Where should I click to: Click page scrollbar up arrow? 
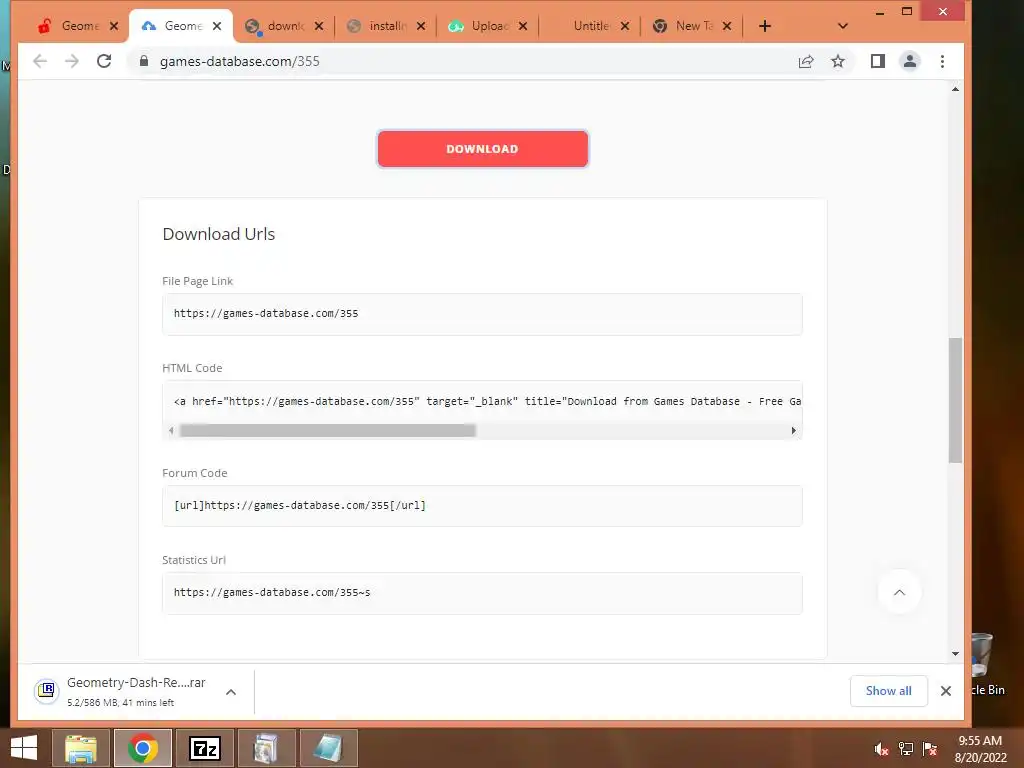[x=955, y=89]
